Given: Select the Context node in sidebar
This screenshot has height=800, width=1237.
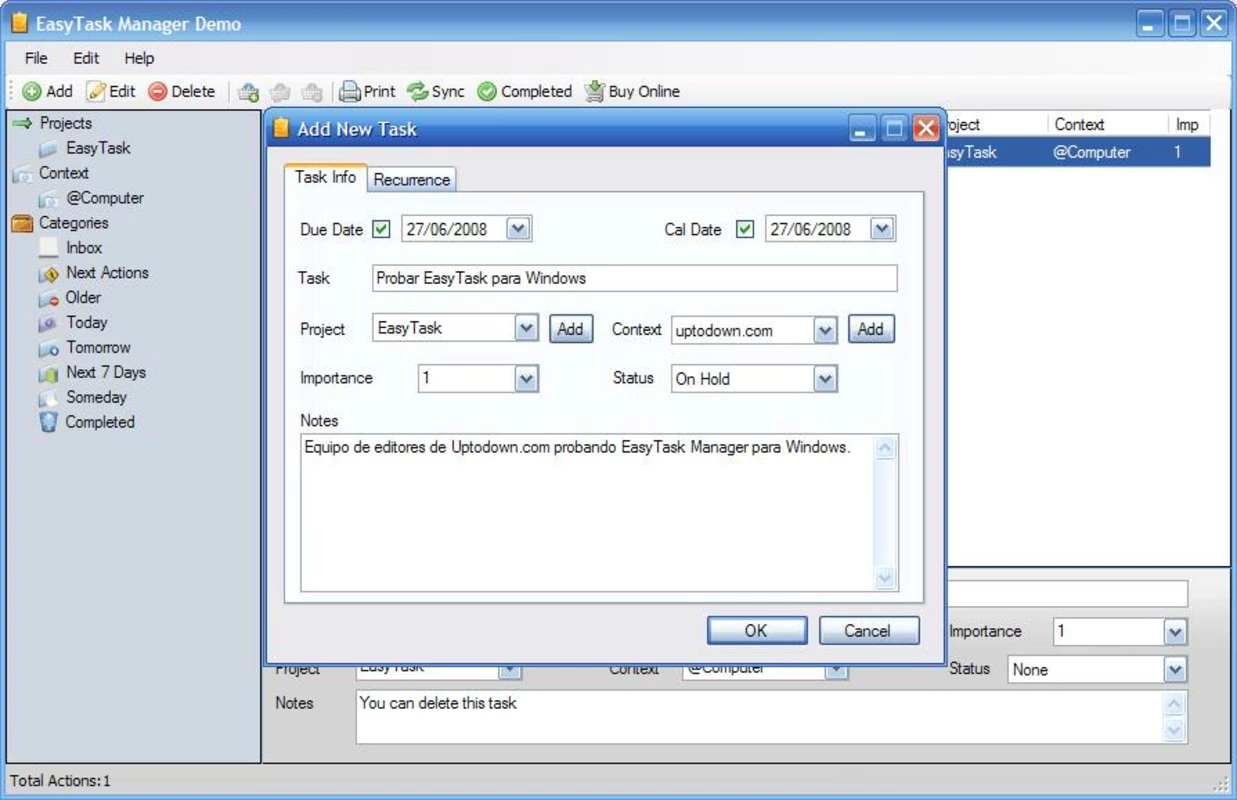Looking at the screenshot, I should point(64,173).
